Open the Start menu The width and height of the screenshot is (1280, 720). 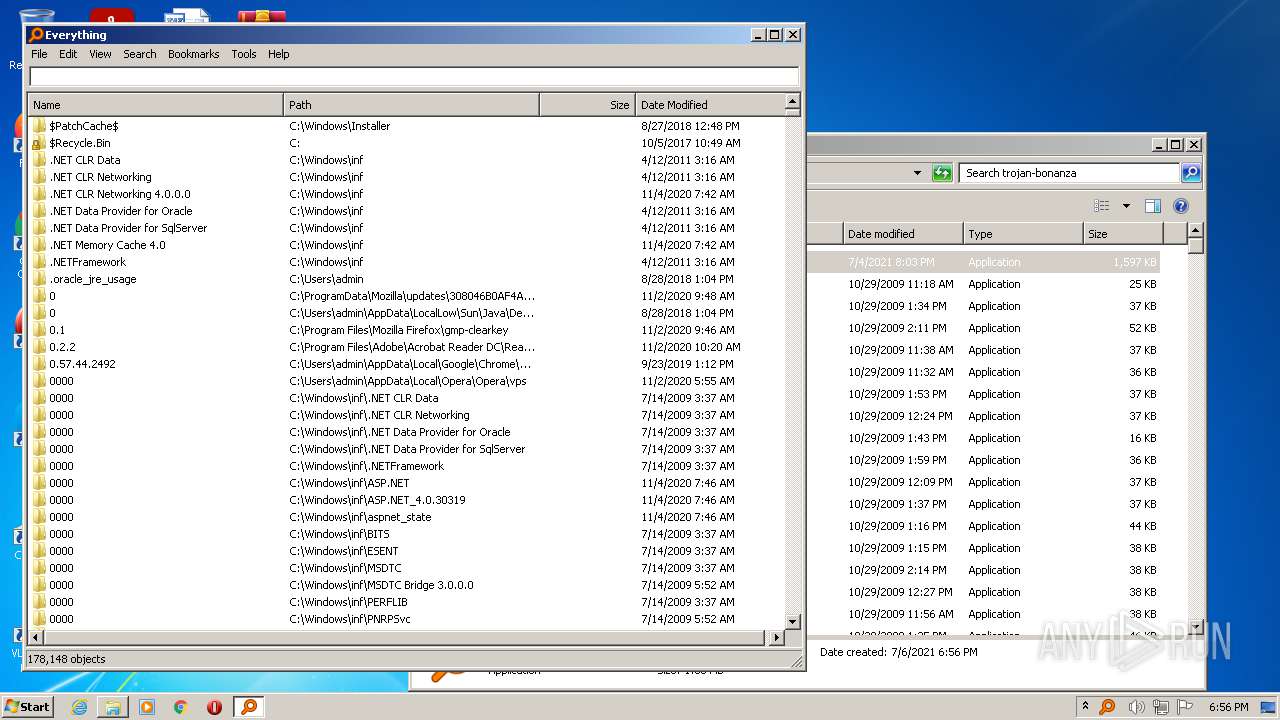[x=28, y=707]
